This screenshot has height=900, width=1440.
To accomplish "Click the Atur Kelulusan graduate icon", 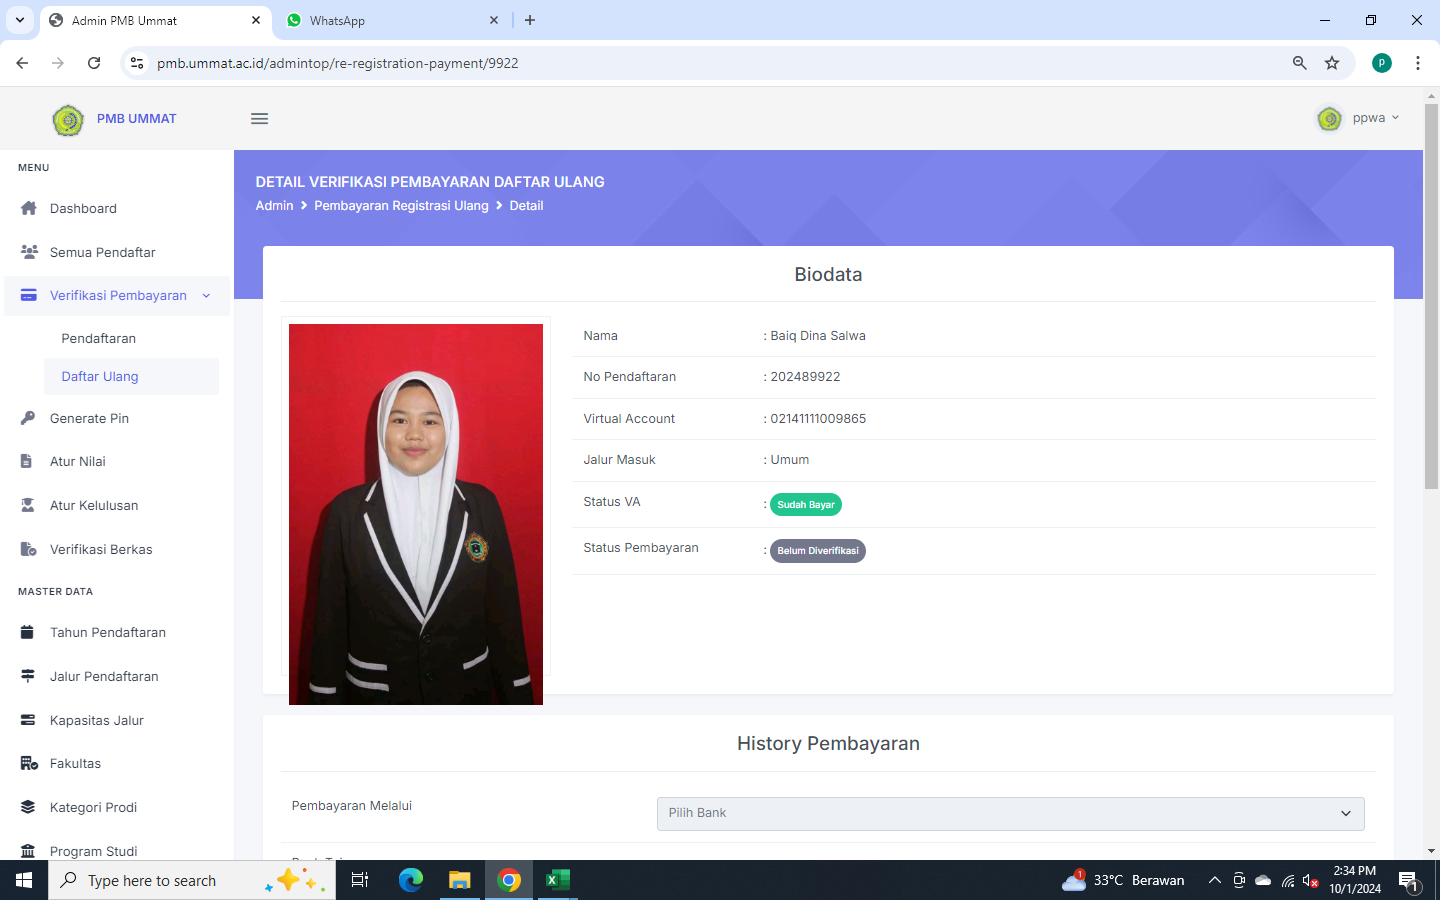I will point(28,505).
